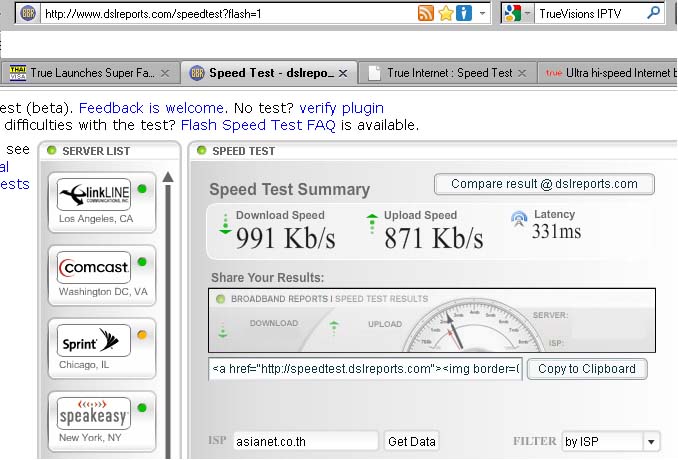678x460 pixels.
Task: Click the 331ms latency value
Action: point(556,231)
